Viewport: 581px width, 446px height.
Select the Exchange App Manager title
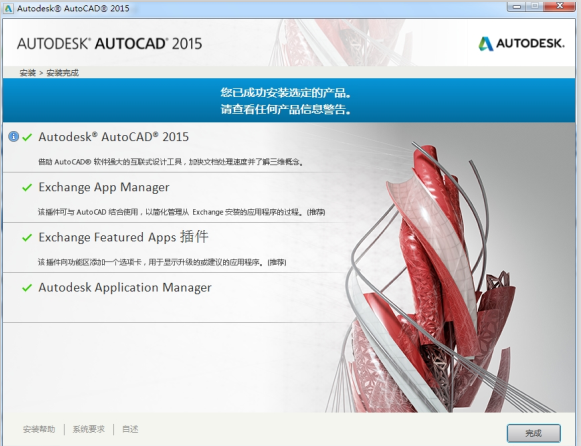point(104,187)
